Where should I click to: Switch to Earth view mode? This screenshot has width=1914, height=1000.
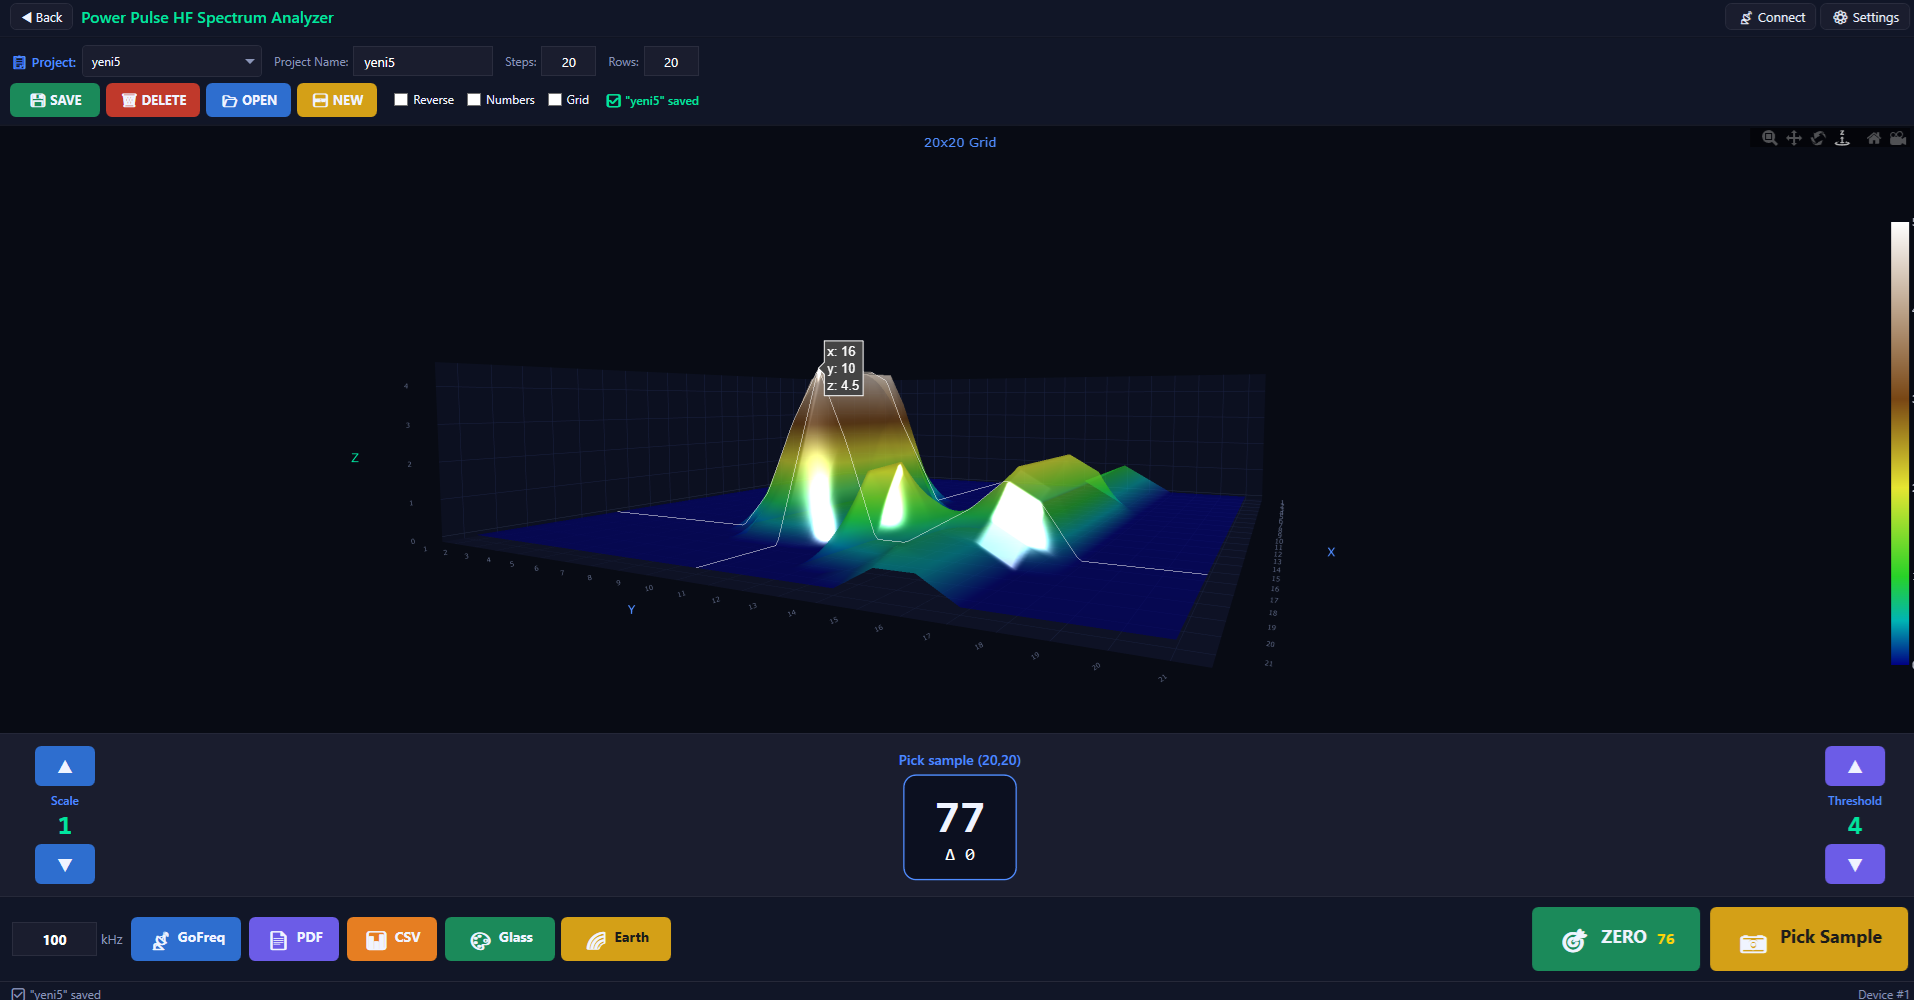pyautogui.click(x=616, y=939)
